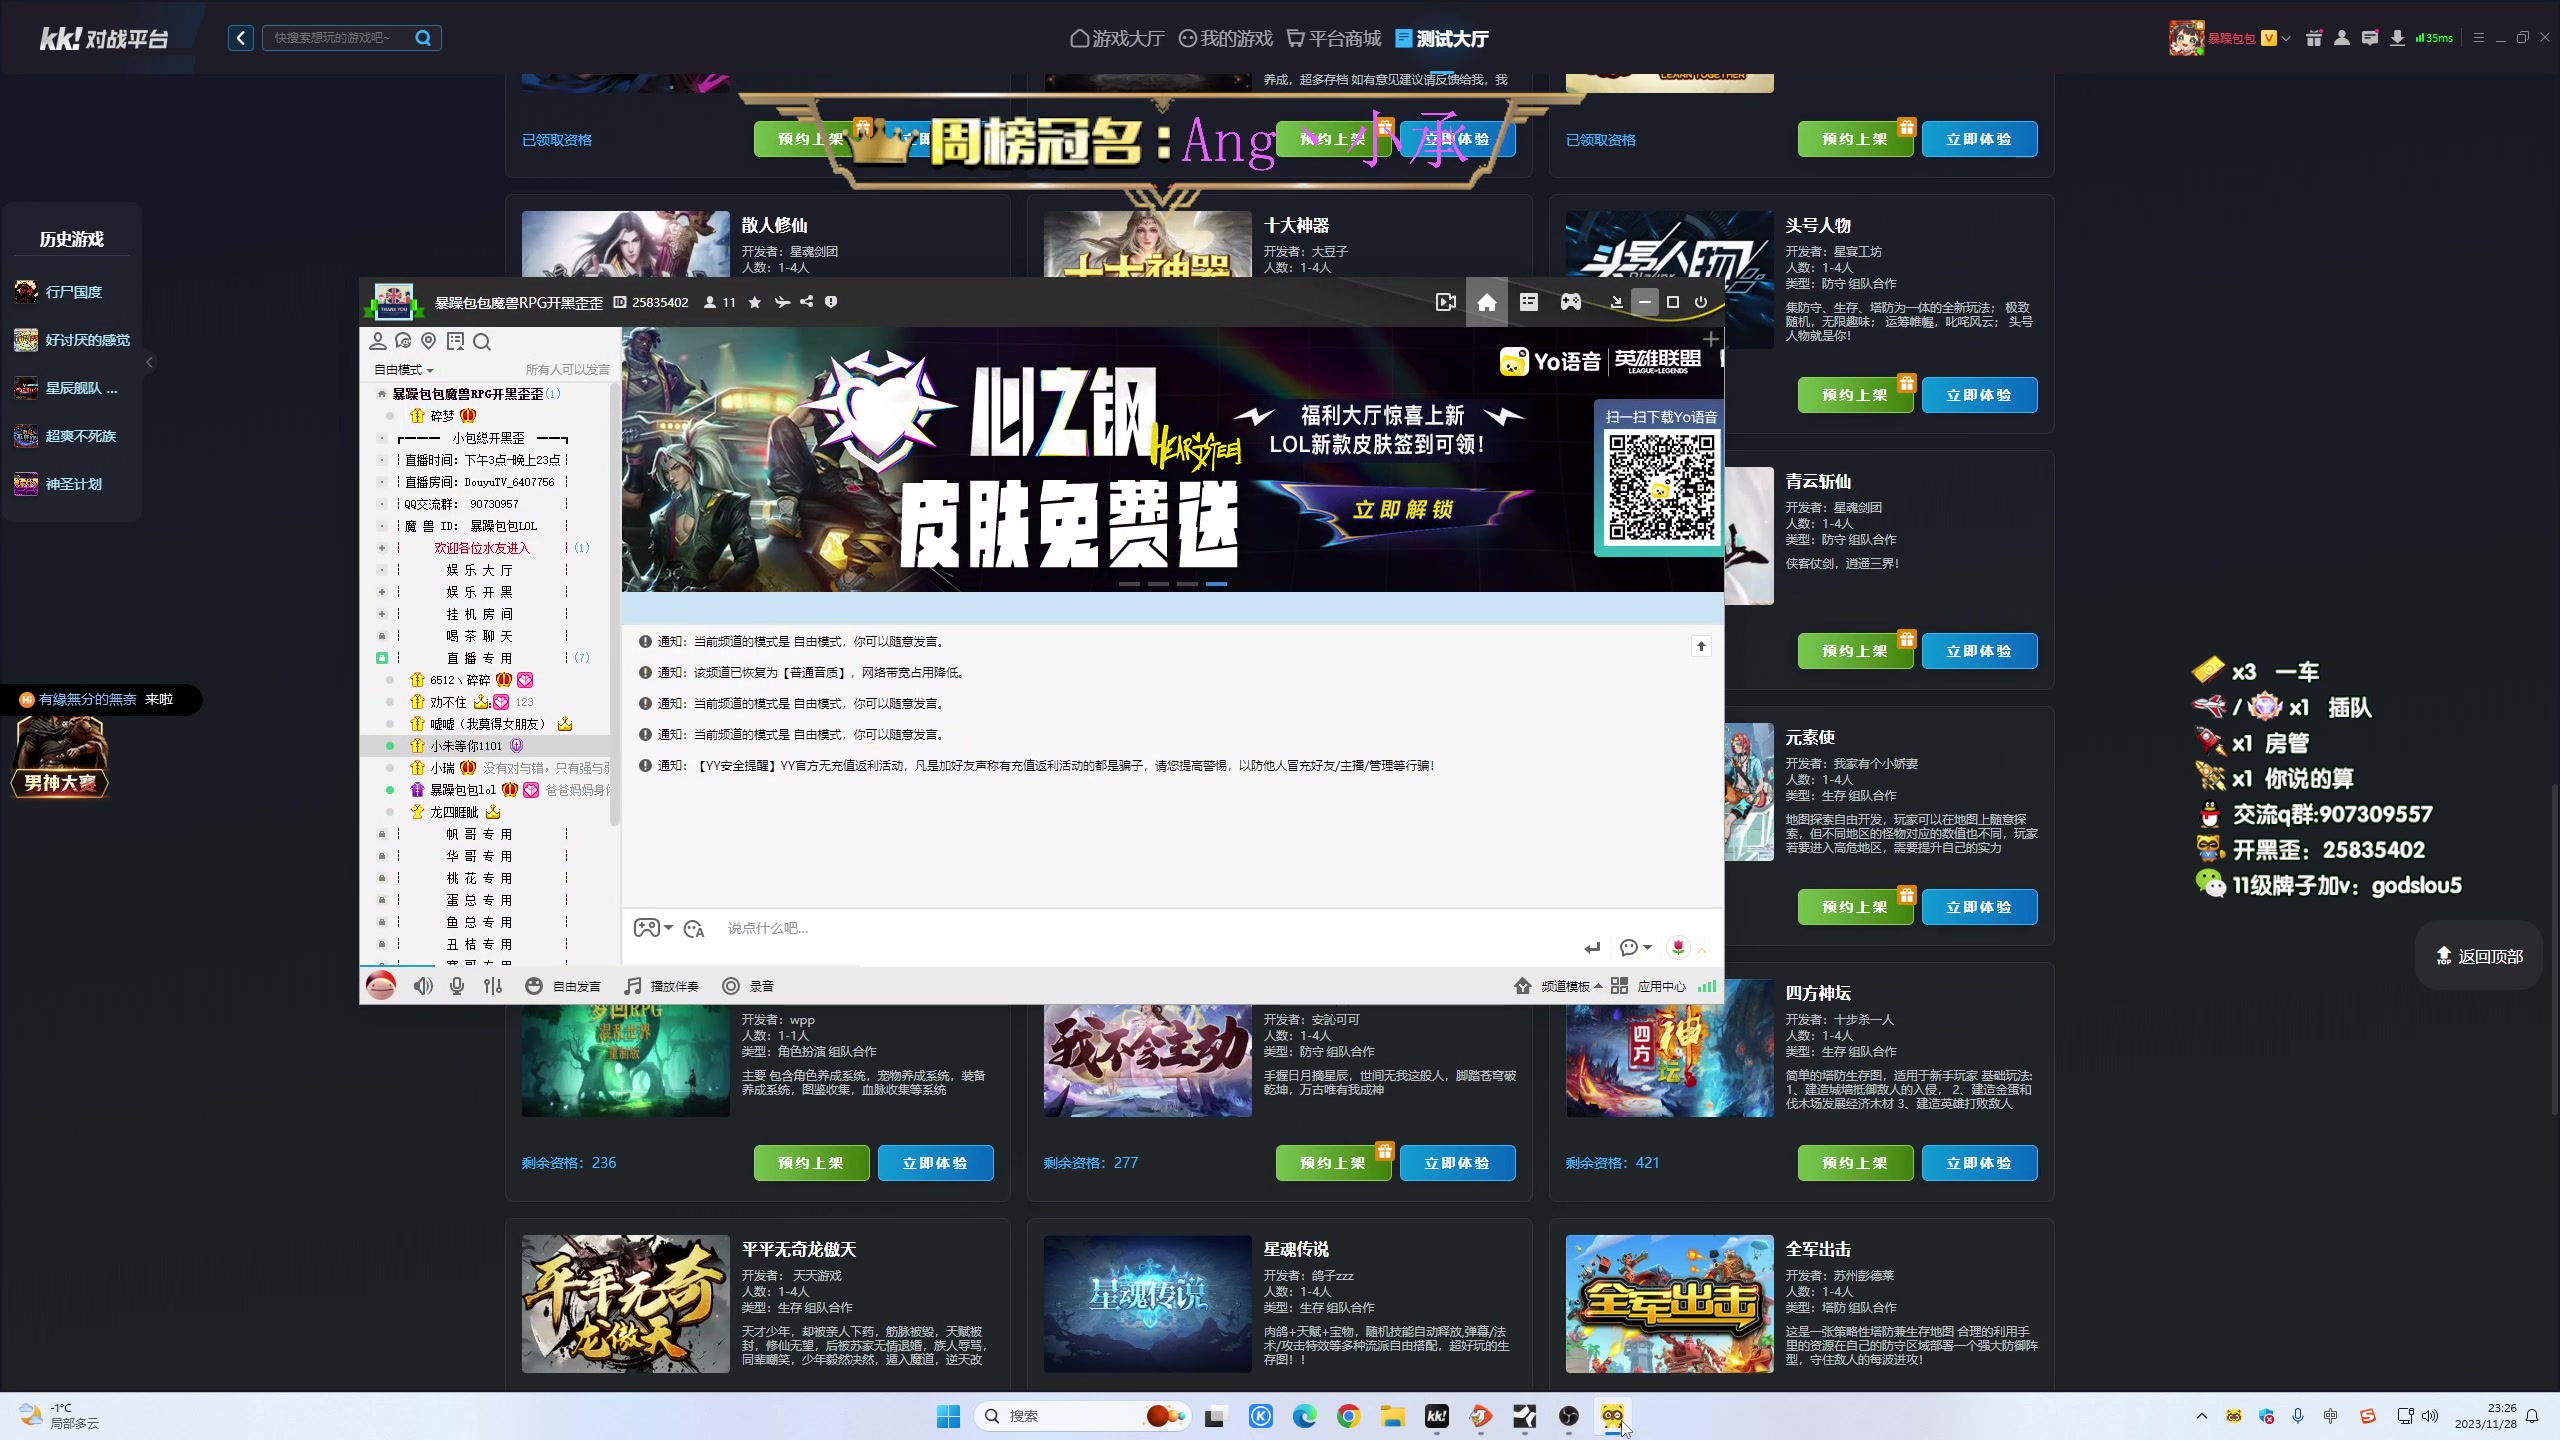Send the flower gift icon

[x=1678, y=947]
